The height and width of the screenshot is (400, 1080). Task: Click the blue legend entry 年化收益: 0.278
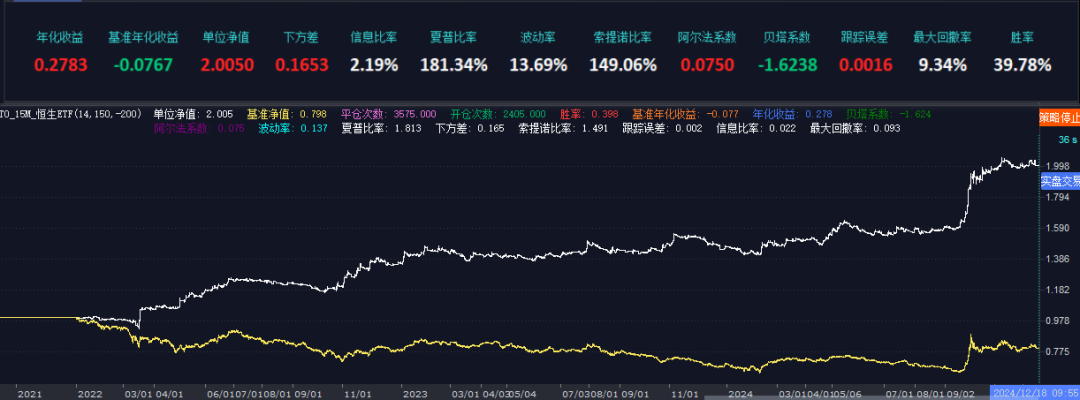[792, 114]
